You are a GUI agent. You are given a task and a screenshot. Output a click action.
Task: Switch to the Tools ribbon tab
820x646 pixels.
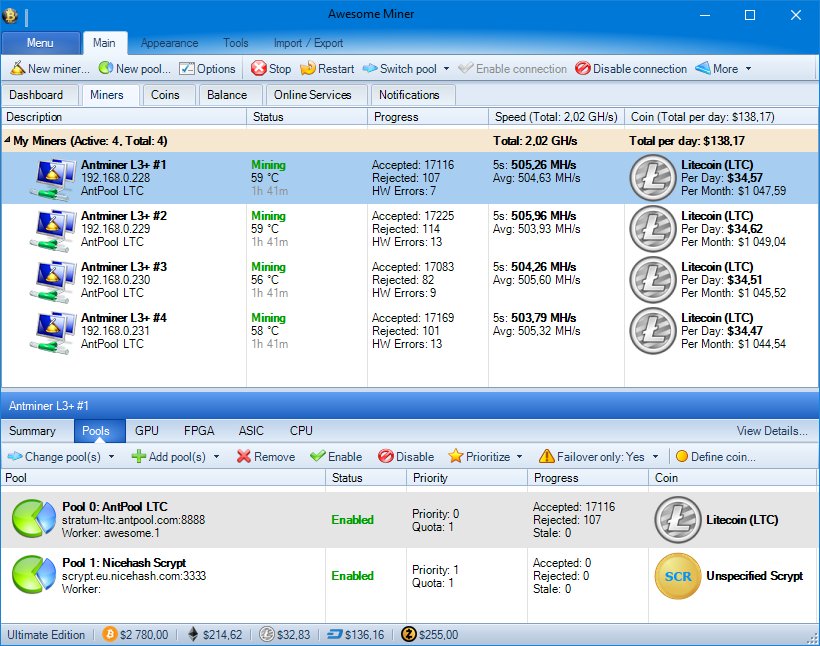pyautogui.click(x=235, y=43)
